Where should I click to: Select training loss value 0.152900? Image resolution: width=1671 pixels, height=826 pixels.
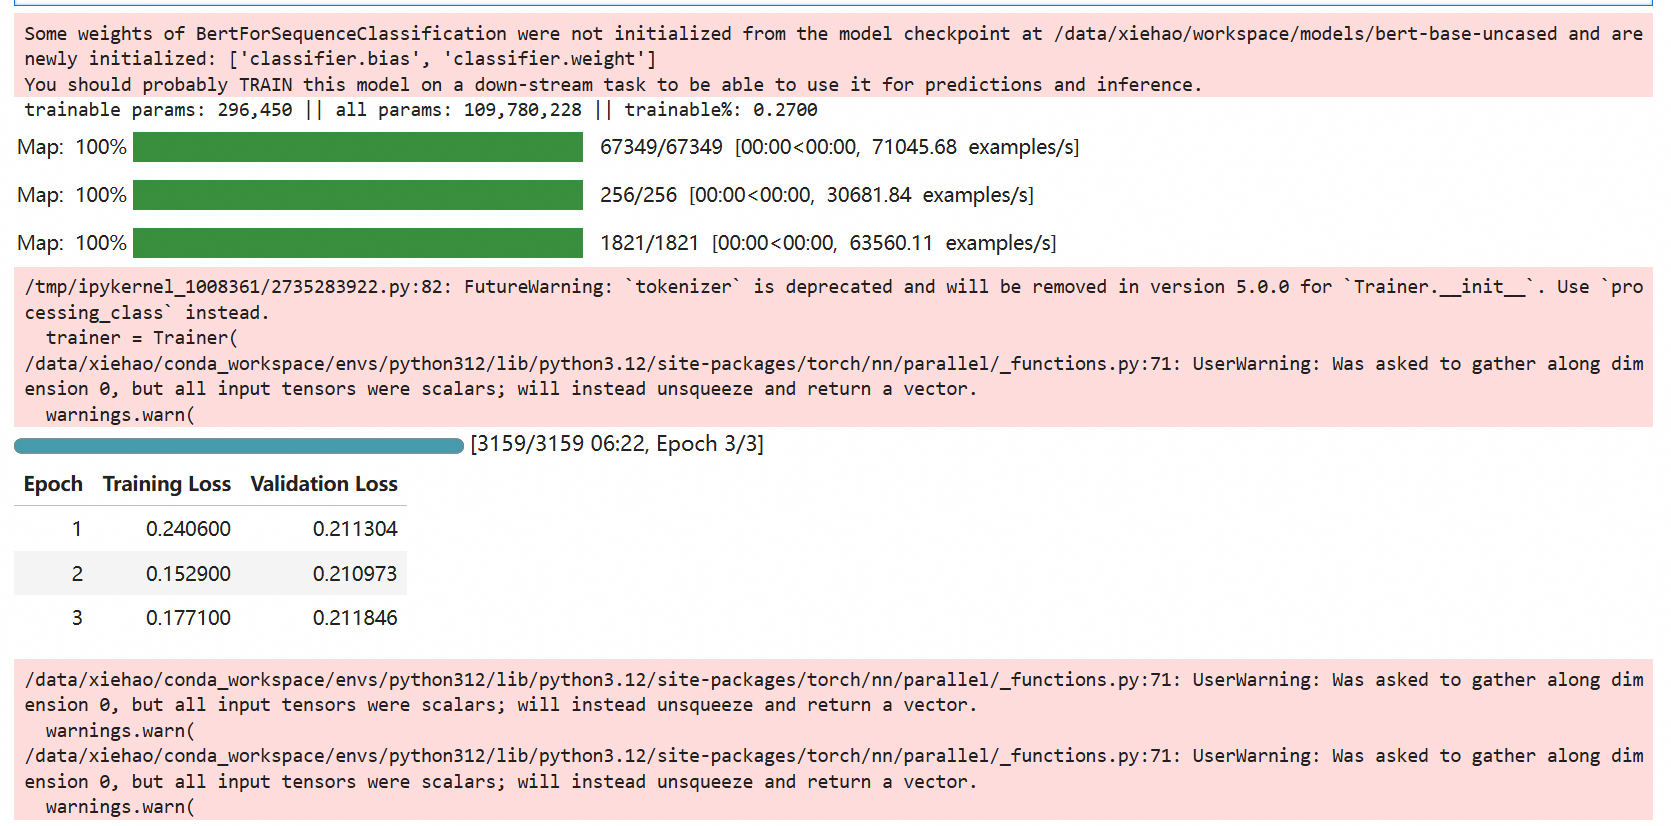[188, 574]
